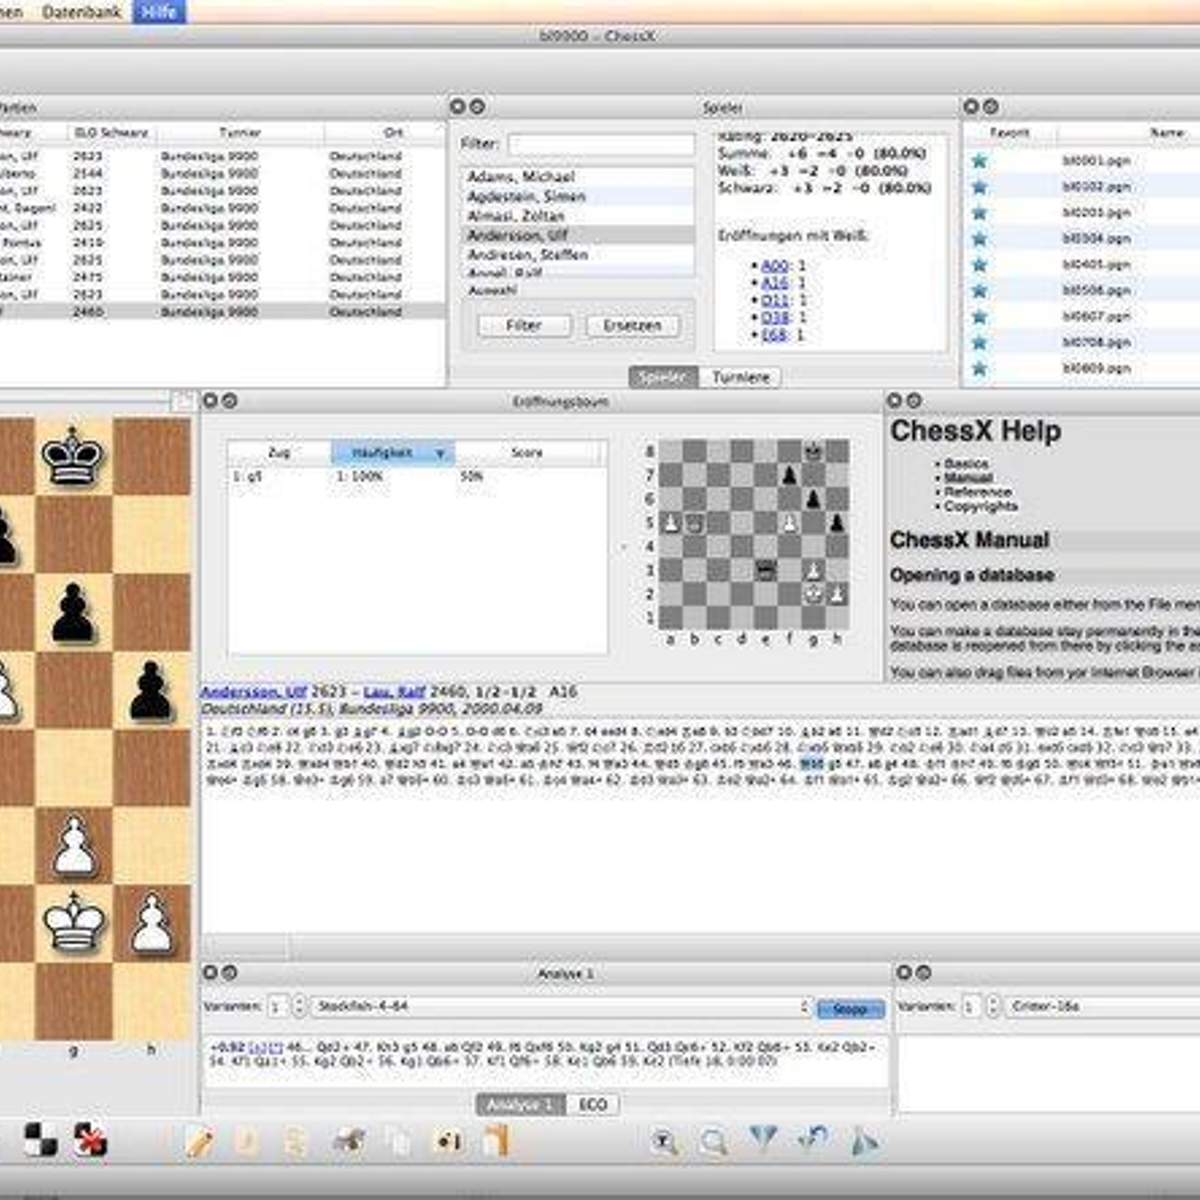The height and width of the screenshot is (1200, 1200).
Task: Open the A00 opening link
Action: point(775,266)
